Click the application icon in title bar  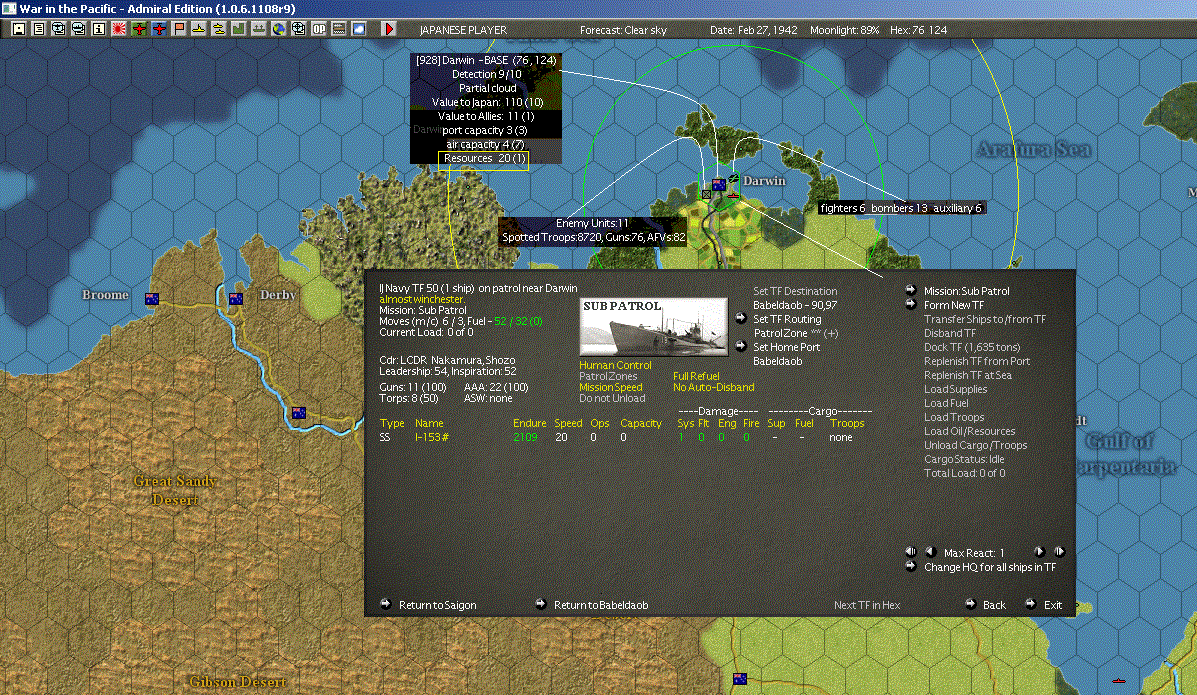coord(8,8)
